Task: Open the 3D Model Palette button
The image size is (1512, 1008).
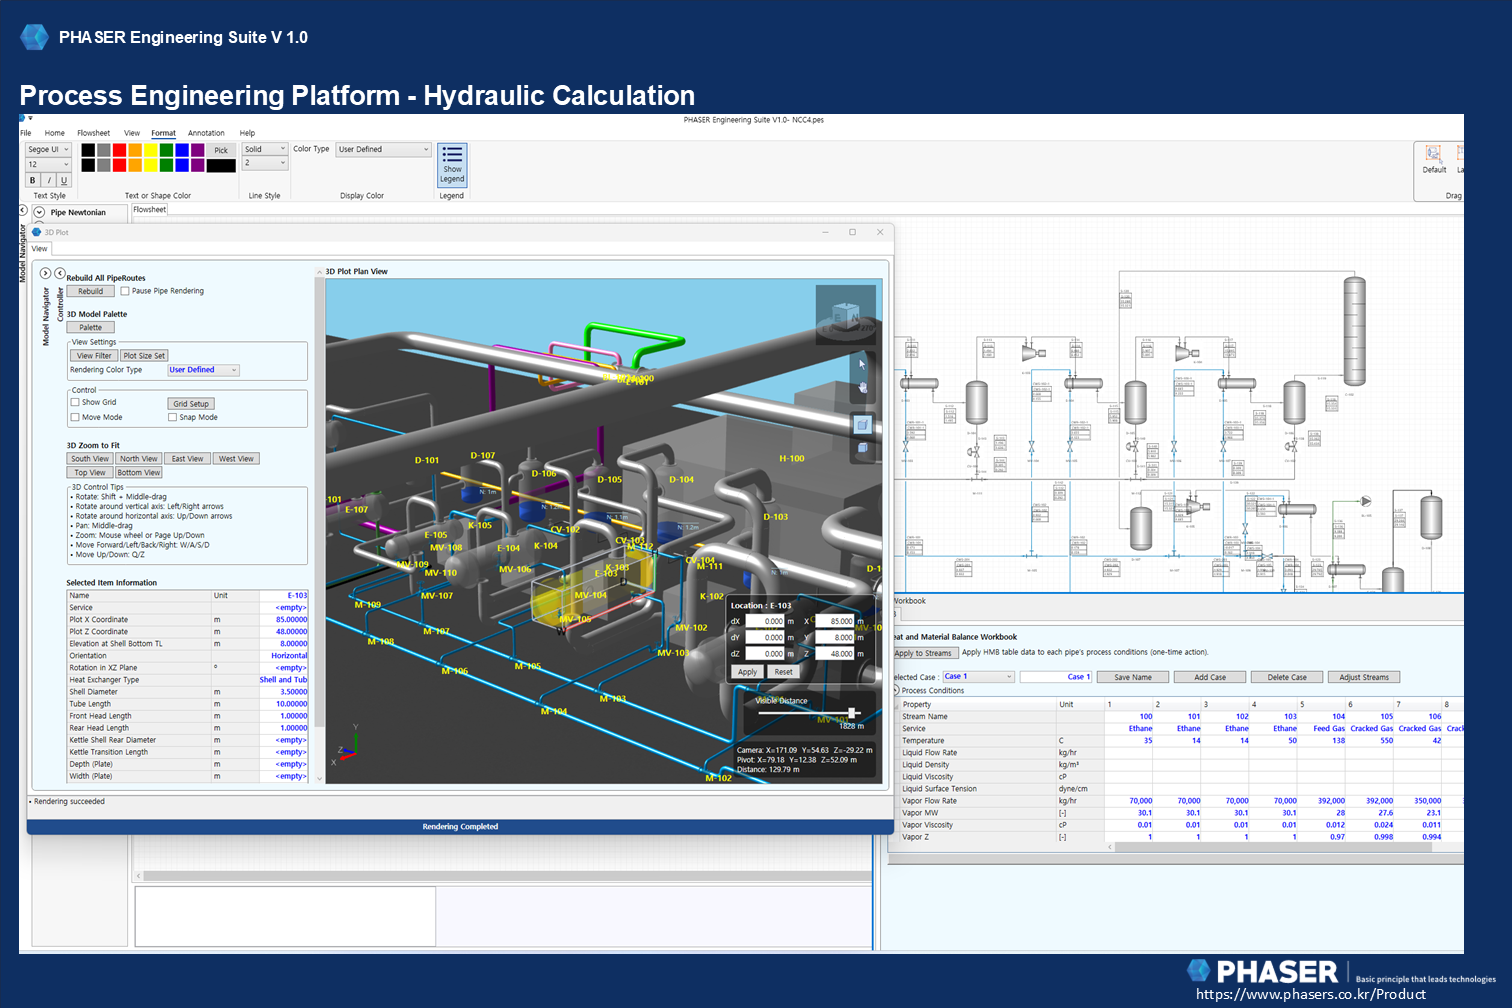Action: pos(90,327)
